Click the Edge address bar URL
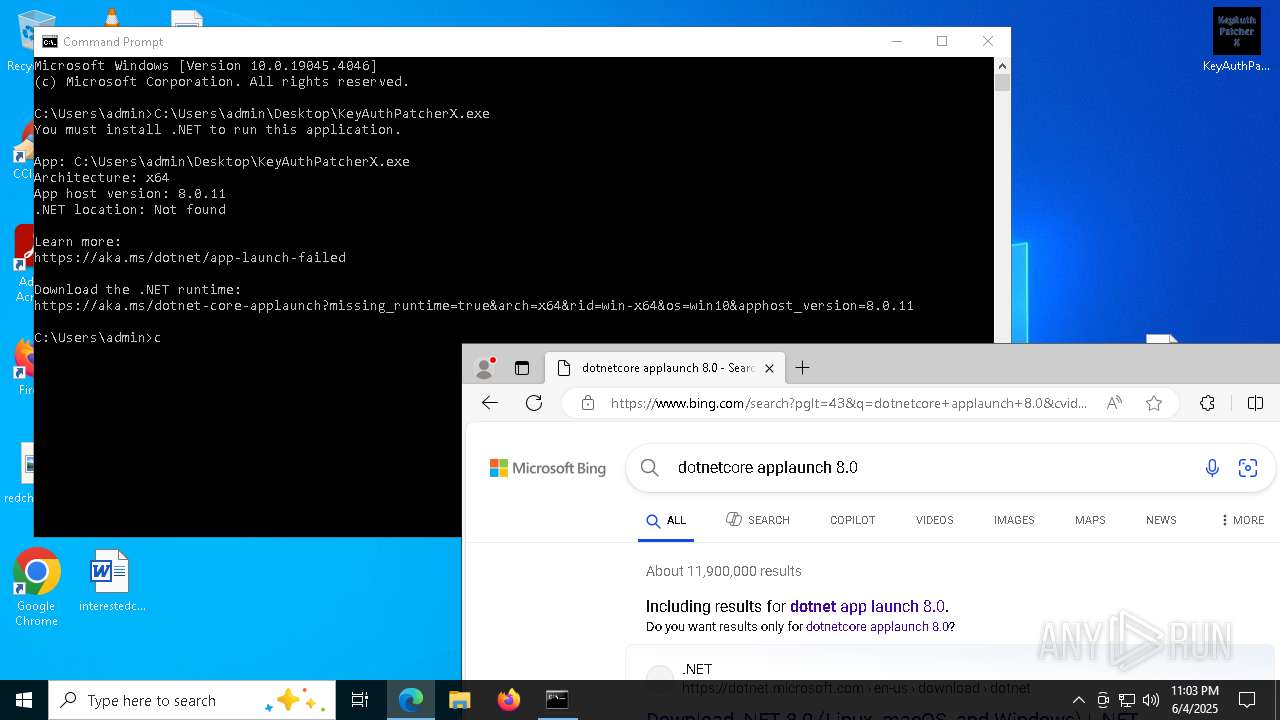The width and height of the screenshot is (1280, 720). tap(848, 403)
